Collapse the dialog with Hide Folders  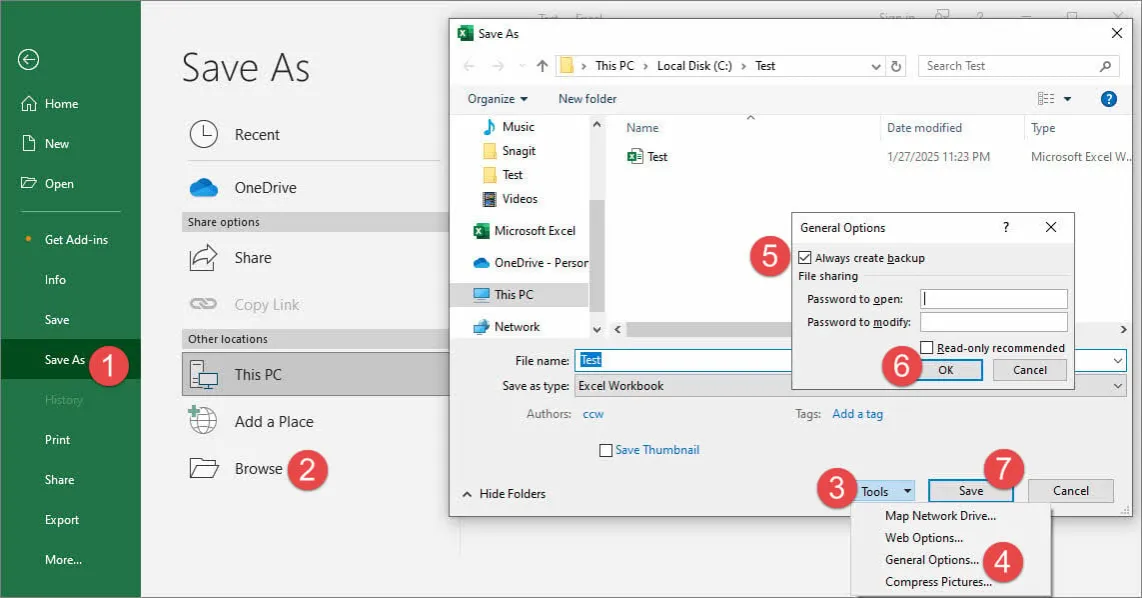(x=503, y=493)
